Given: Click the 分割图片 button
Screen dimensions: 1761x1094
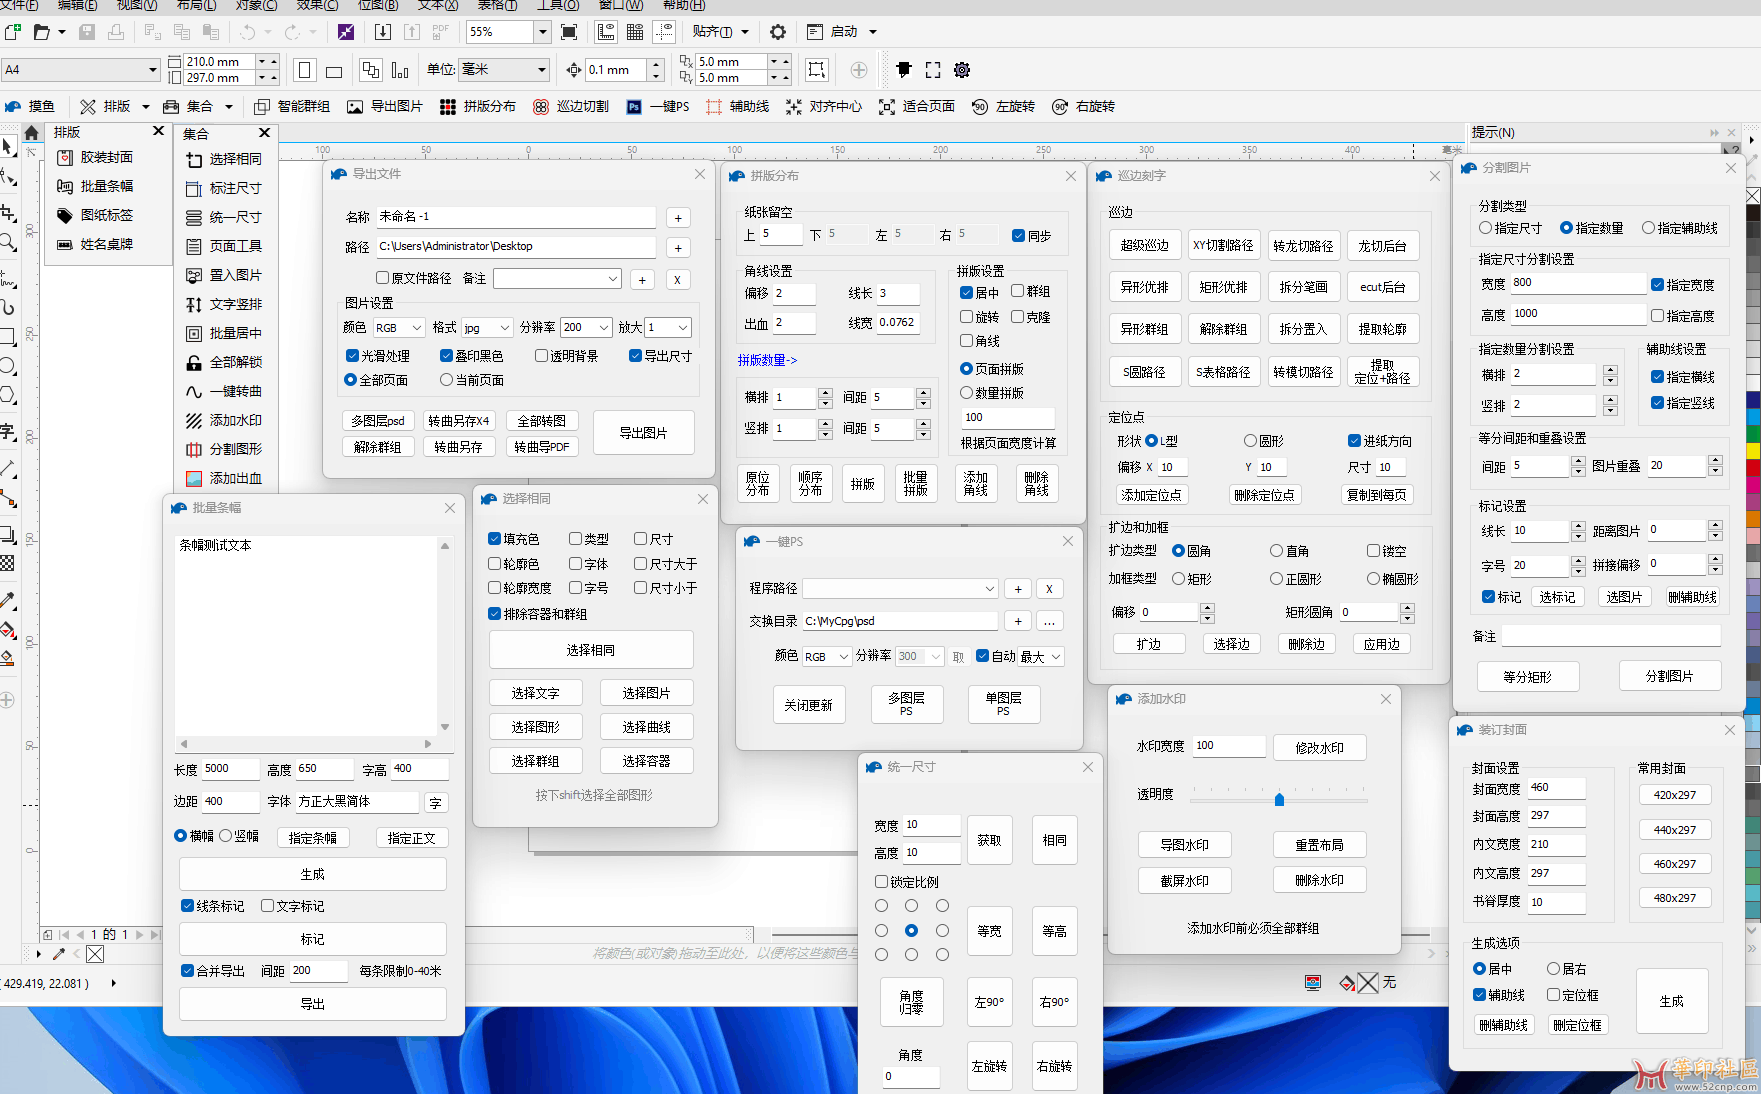Looking at the screenshot, I should [1669, 676].
